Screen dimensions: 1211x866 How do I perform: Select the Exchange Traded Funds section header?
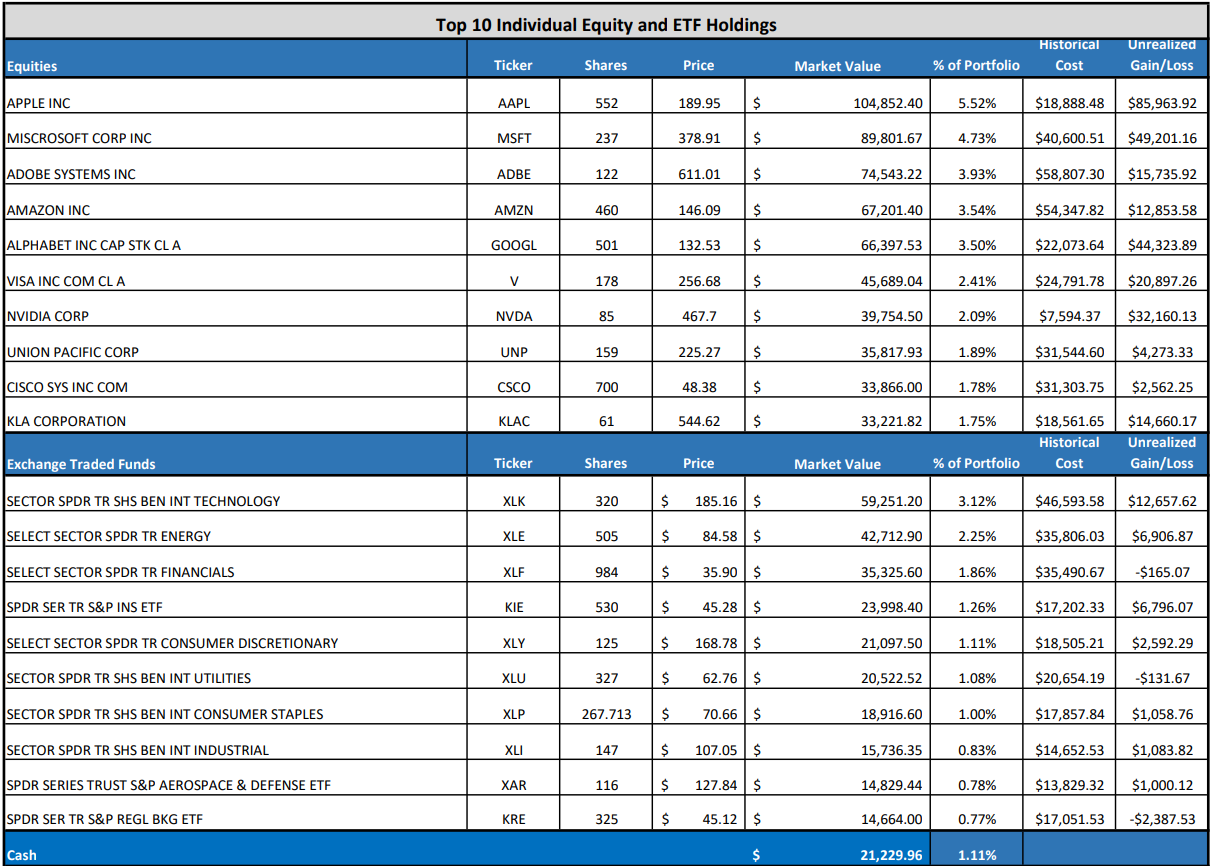(x=81, y=464)
